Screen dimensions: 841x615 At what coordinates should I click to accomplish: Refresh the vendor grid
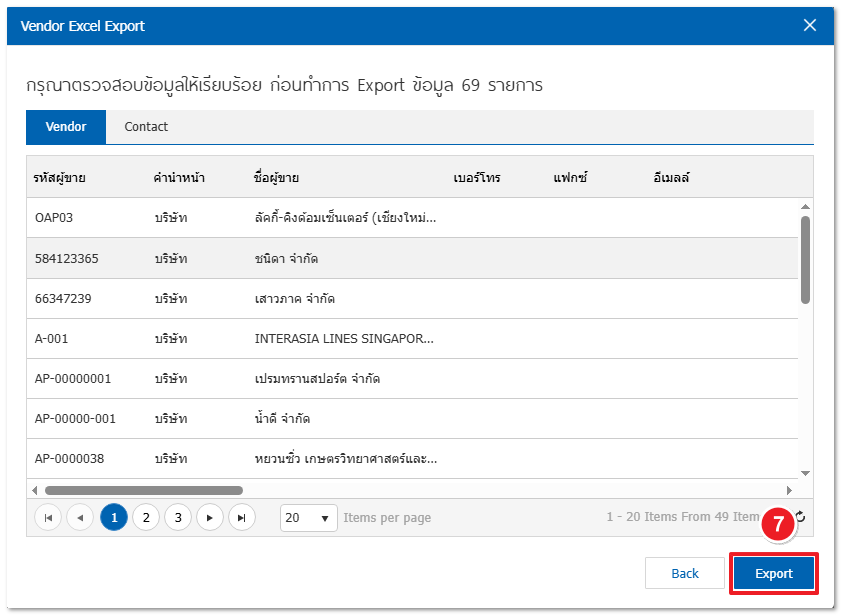click(x=800, y=517)
